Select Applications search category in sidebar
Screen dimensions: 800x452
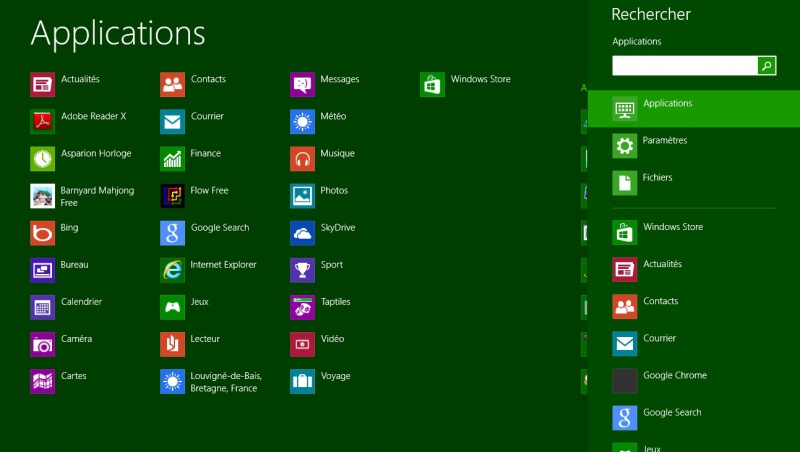pos(694,108)
